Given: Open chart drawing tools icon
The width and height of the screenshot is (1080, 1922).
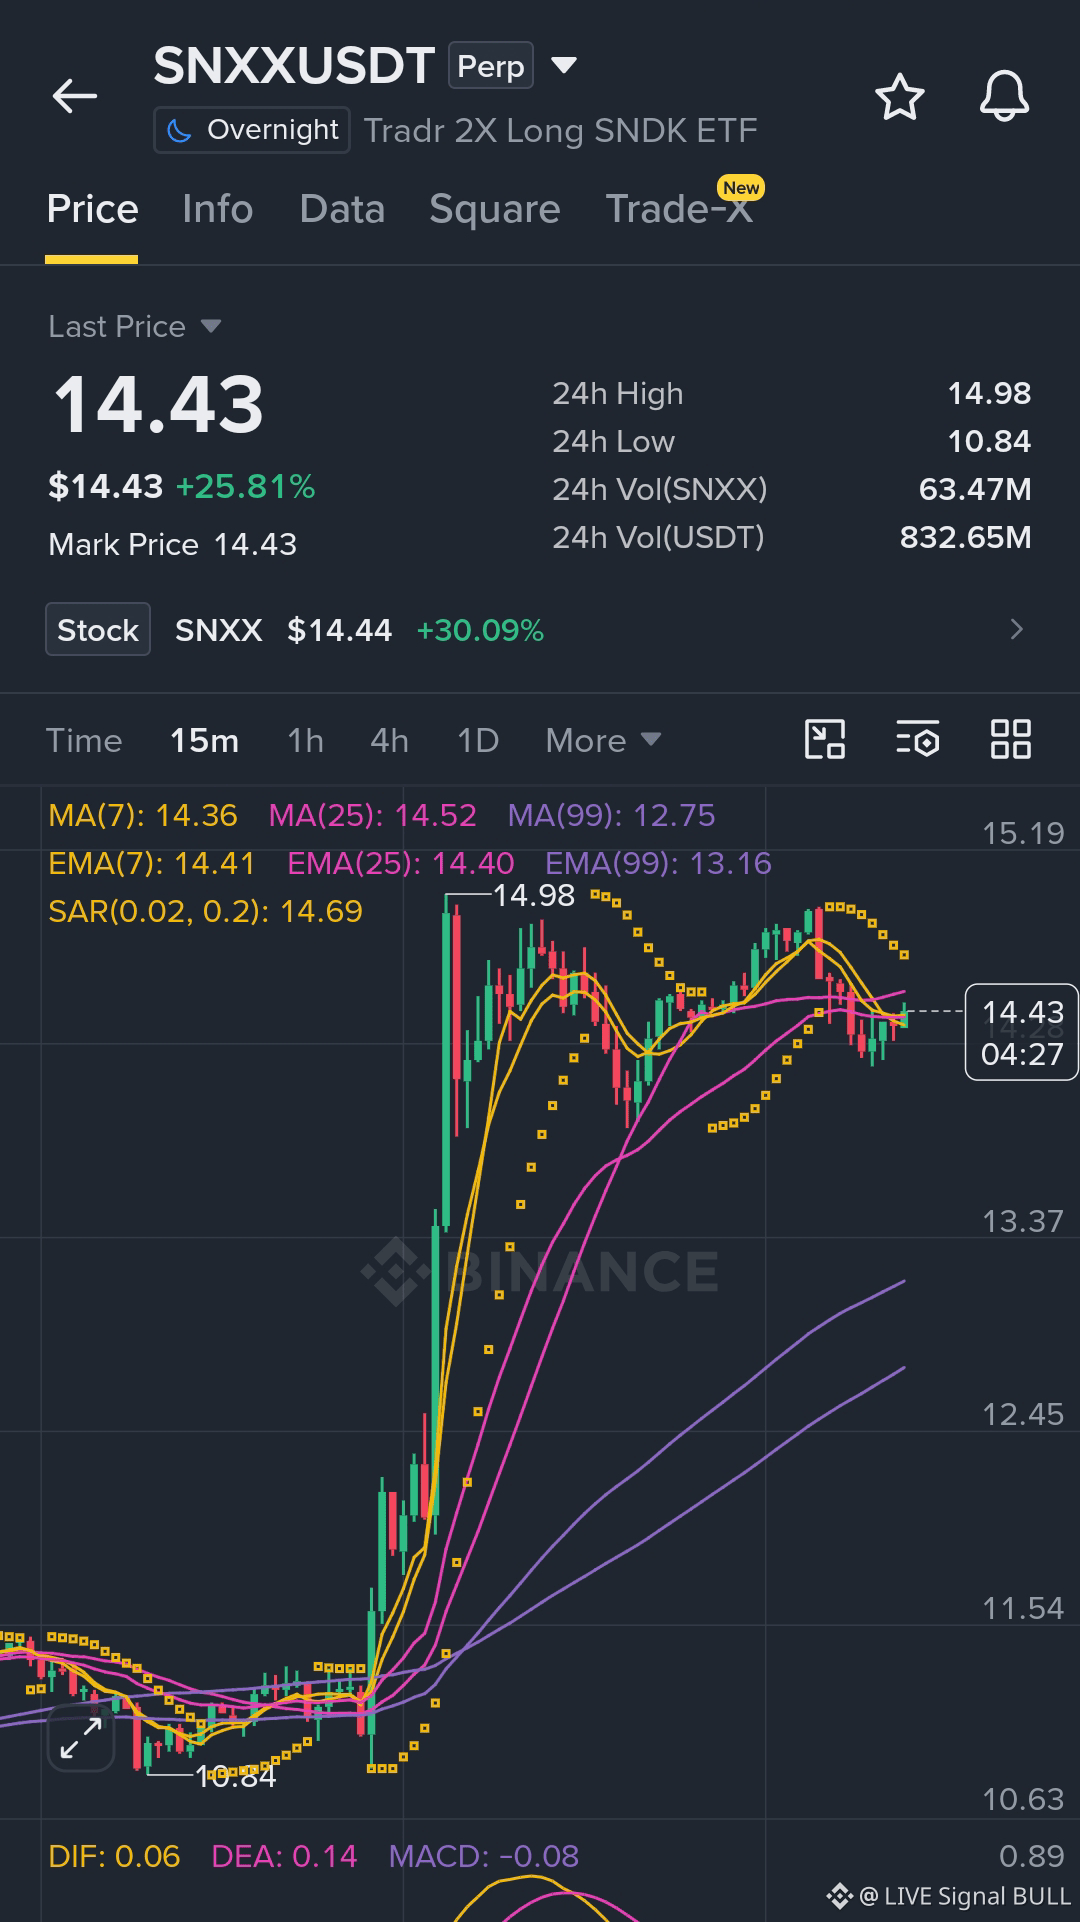Looking at the screenshot, I should (x=825, y=740).
